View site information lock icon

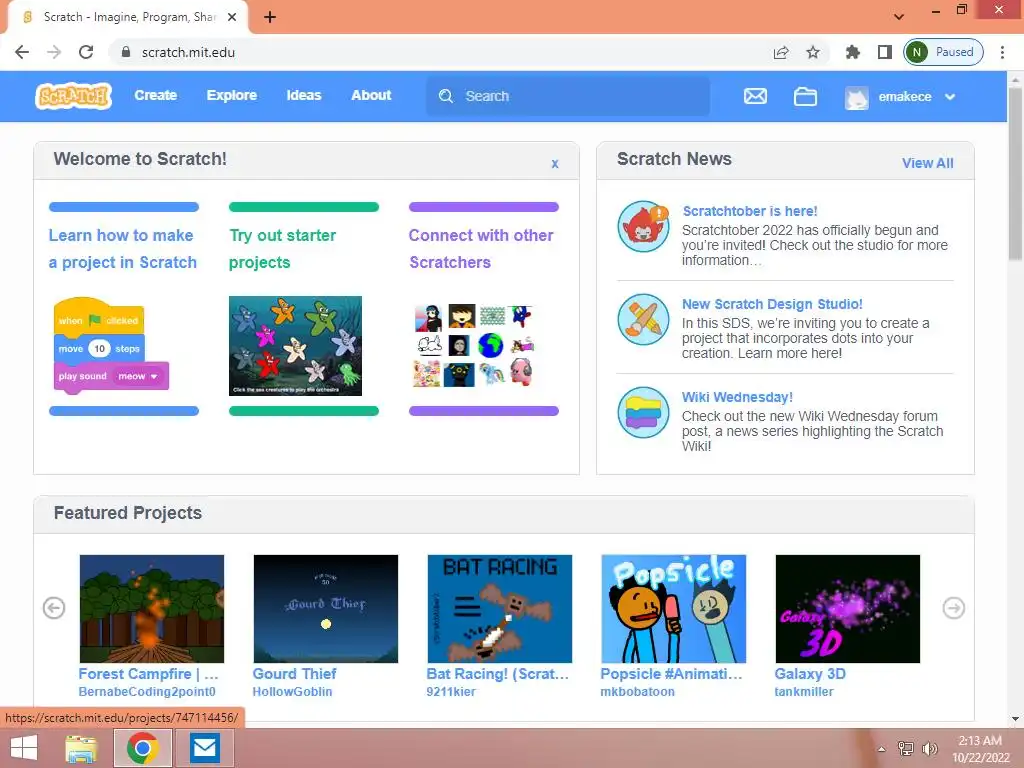coord(126,52)
